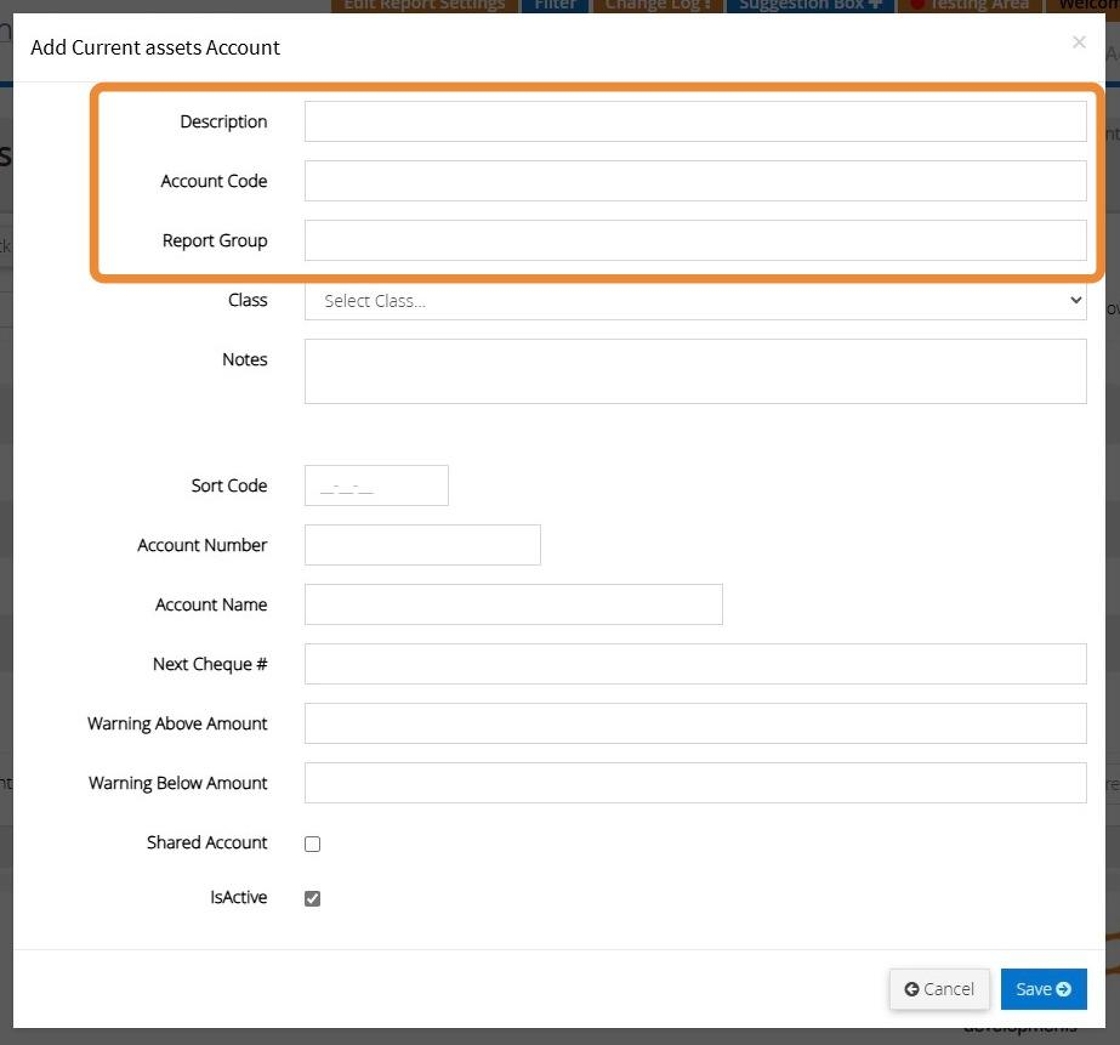Click the Account Number field
This screenshot has height=1045, width=1120.
(422, 545)
